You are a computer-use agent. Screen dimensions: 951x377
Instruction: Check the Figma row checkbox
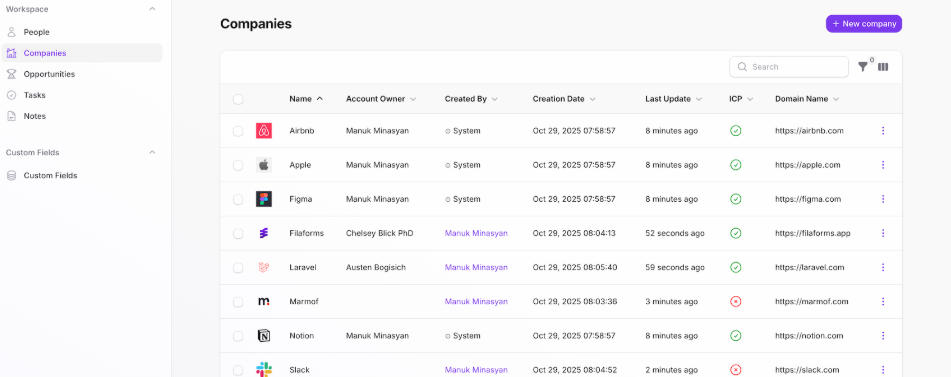(238, 199)
